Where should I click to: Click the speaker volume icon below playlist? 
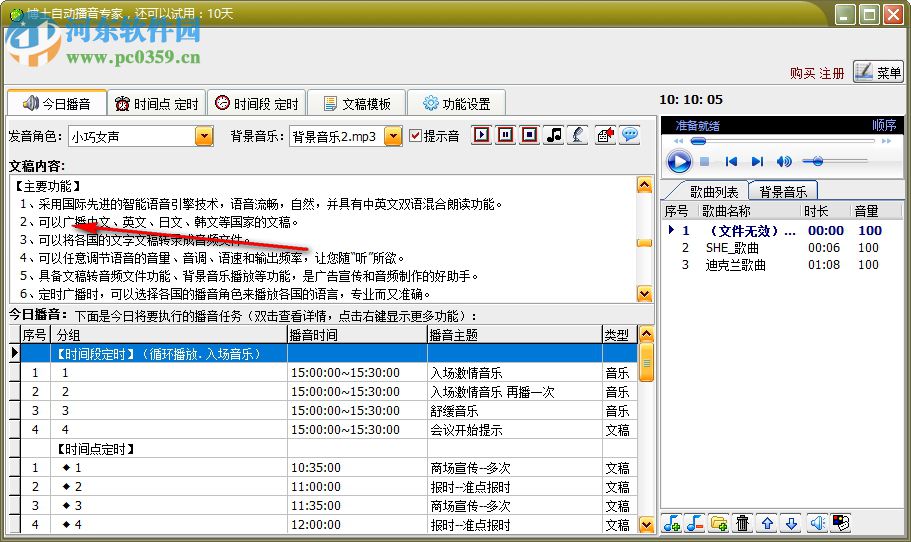(x=817, y=523)
